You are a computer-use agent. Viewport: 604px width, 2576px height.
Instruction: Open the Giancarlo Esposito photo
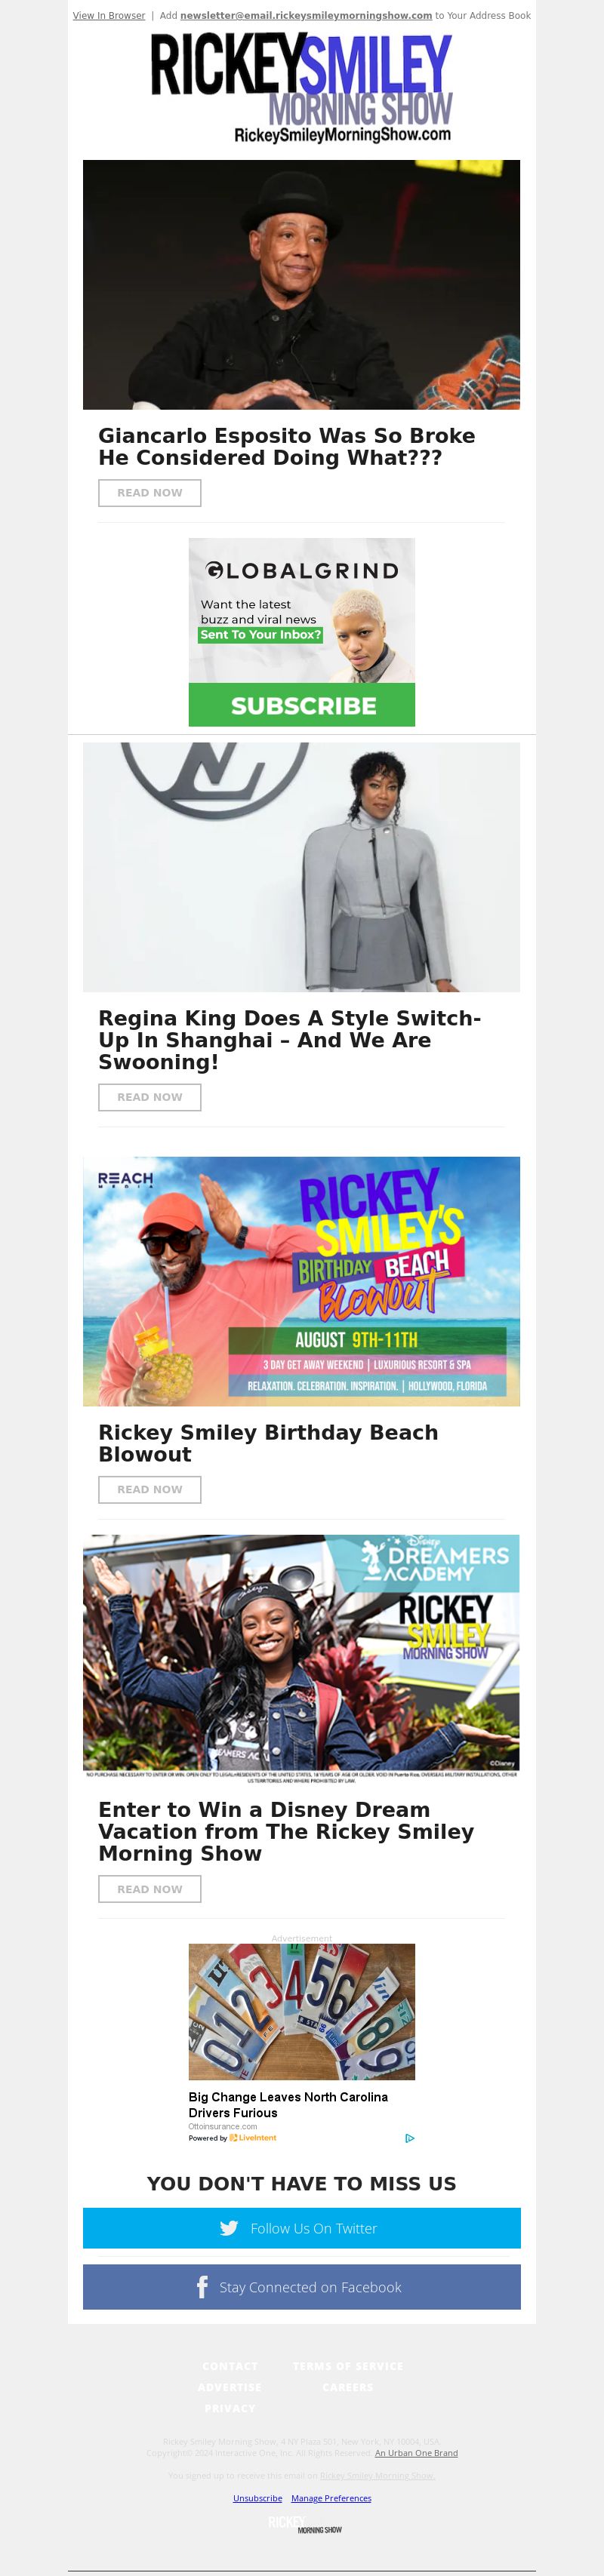pos(301,285)
